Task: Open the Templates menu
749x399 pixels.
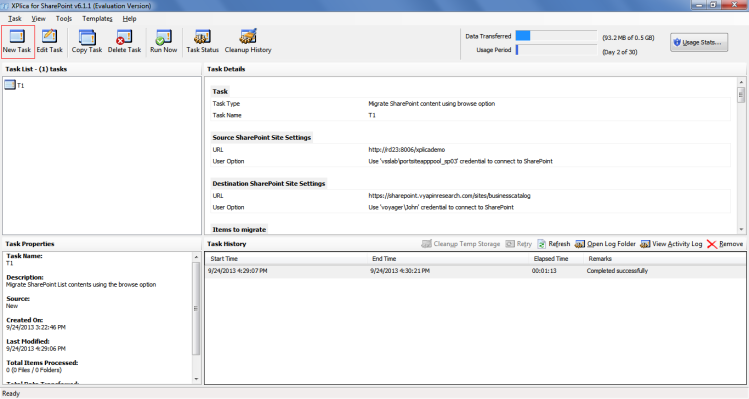Action: pos(97,19)
